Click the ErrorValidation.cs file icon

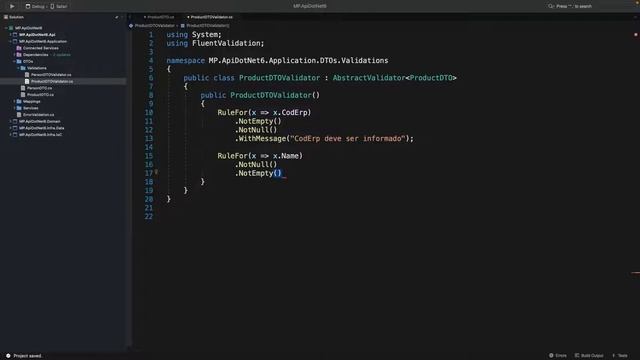19,115
